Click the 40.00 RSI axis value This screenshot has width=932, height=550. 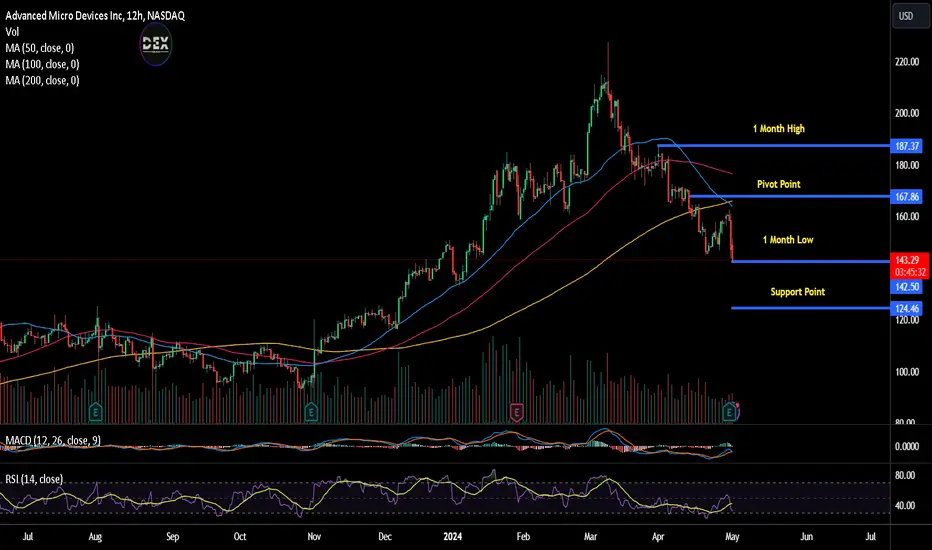(905, 505)
